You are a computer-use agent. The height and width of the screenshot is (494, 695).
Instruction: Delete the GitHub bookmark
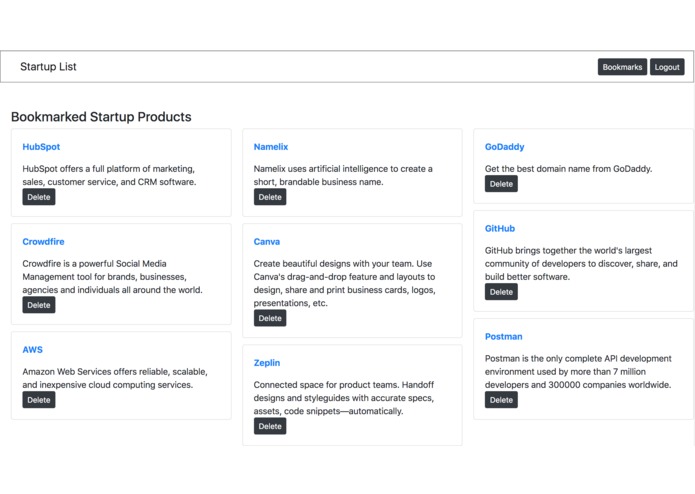pyautogui.click(x=501, y=292)
